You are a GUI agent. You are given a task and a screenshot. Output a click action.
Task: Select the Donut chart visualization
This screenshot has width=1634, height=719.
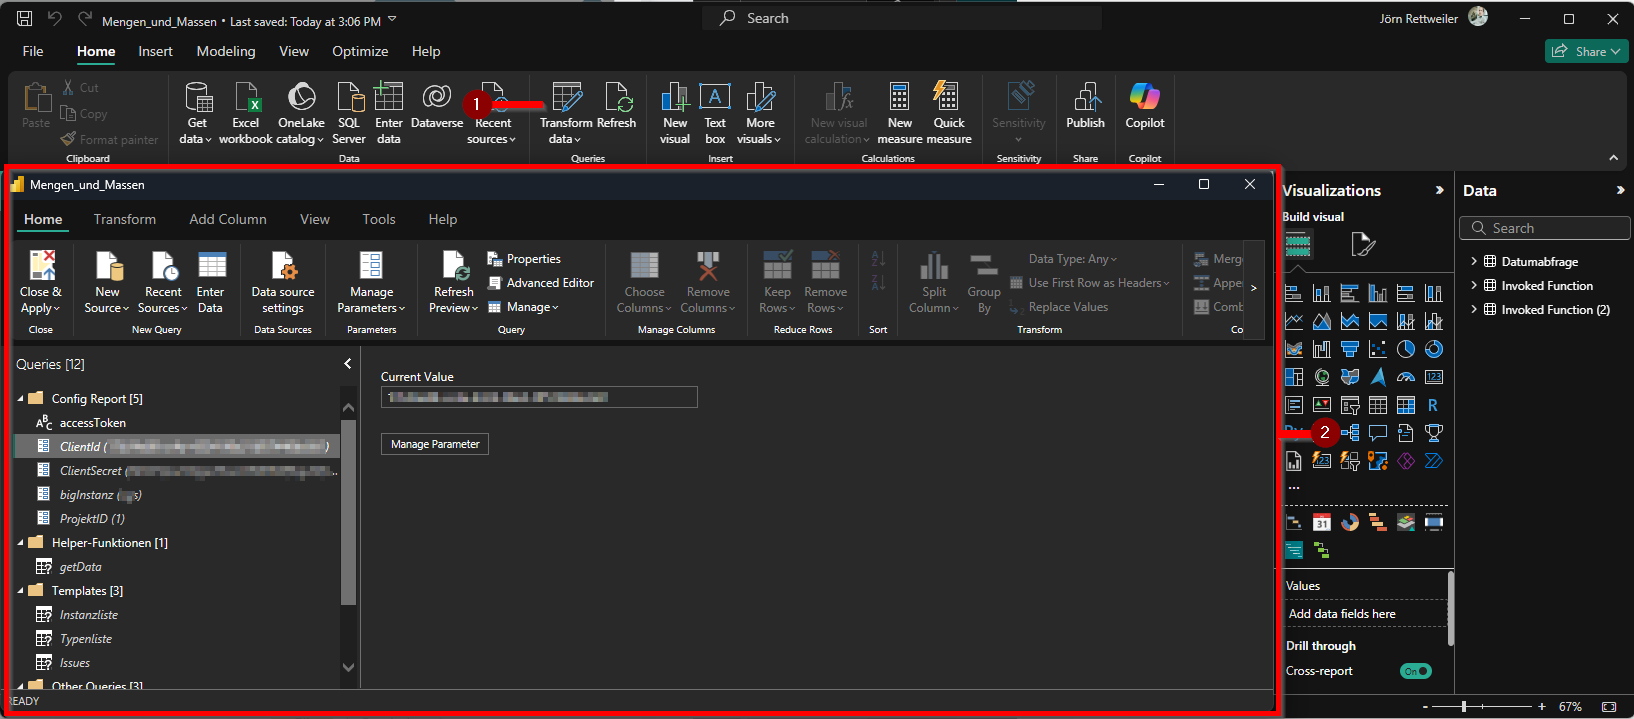pos(1434,349)
